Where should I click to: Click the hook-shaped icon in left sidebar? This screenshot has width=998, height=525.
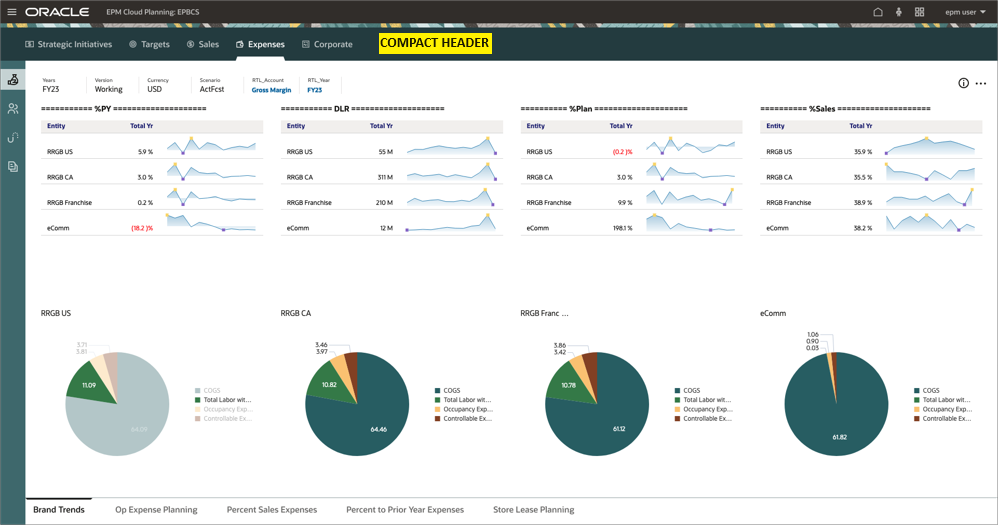13,138
